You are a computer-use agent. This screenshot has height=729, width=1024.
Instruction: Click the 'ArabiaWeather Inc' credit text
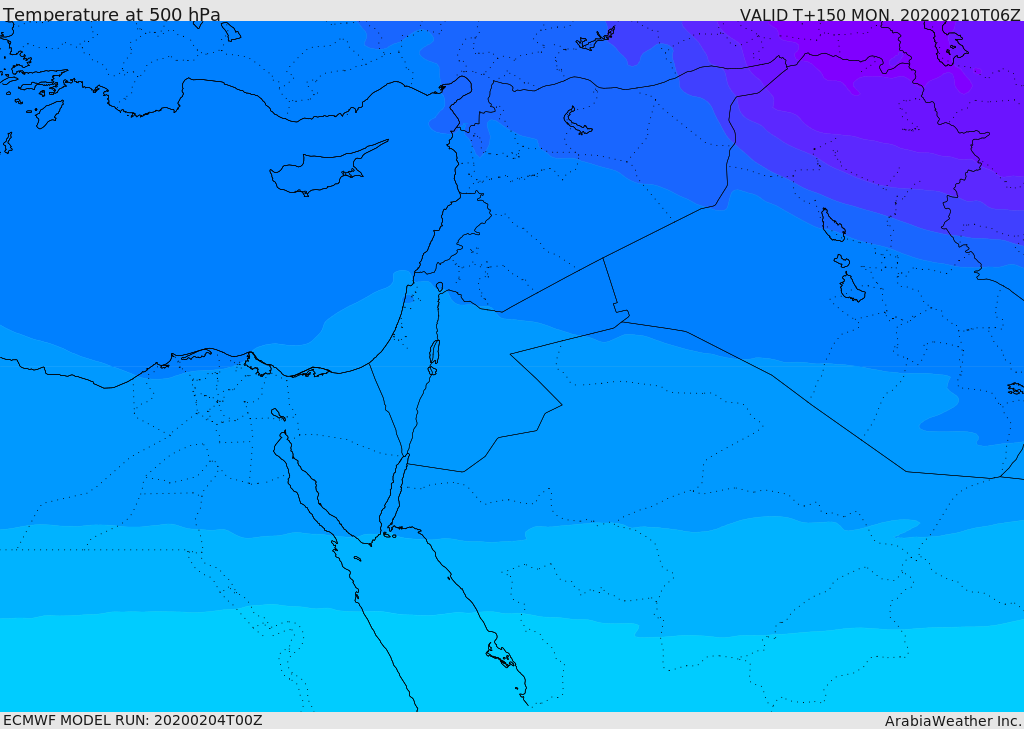tap(953, 721)
